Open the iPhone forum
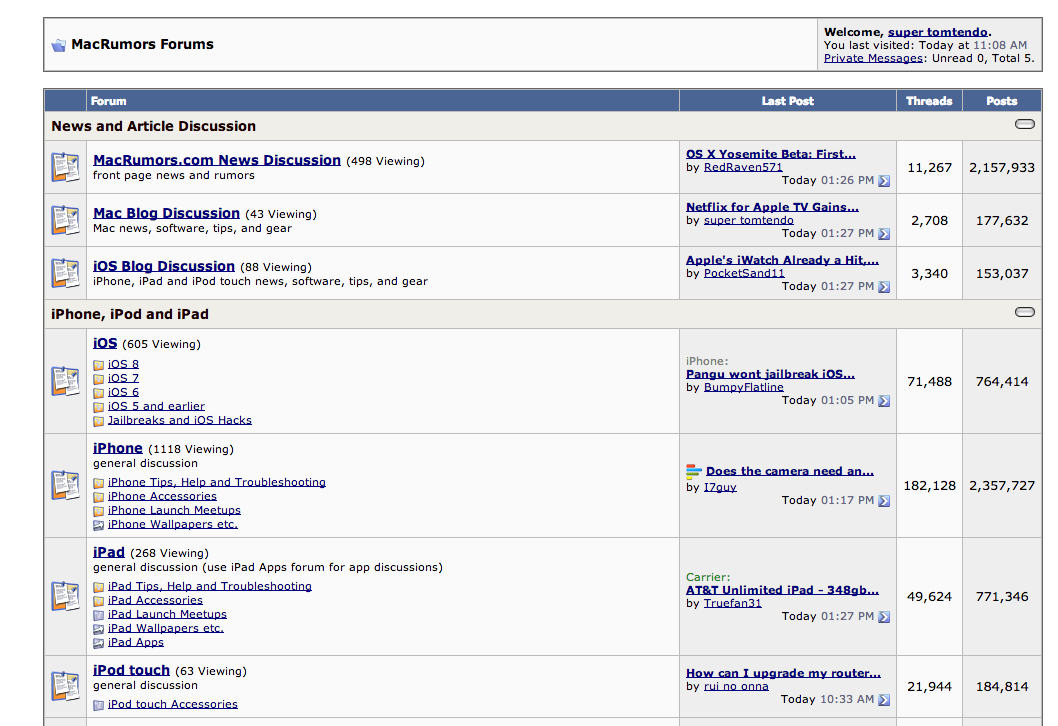Viewport: 1058px width, 726px height. point(117,448)
